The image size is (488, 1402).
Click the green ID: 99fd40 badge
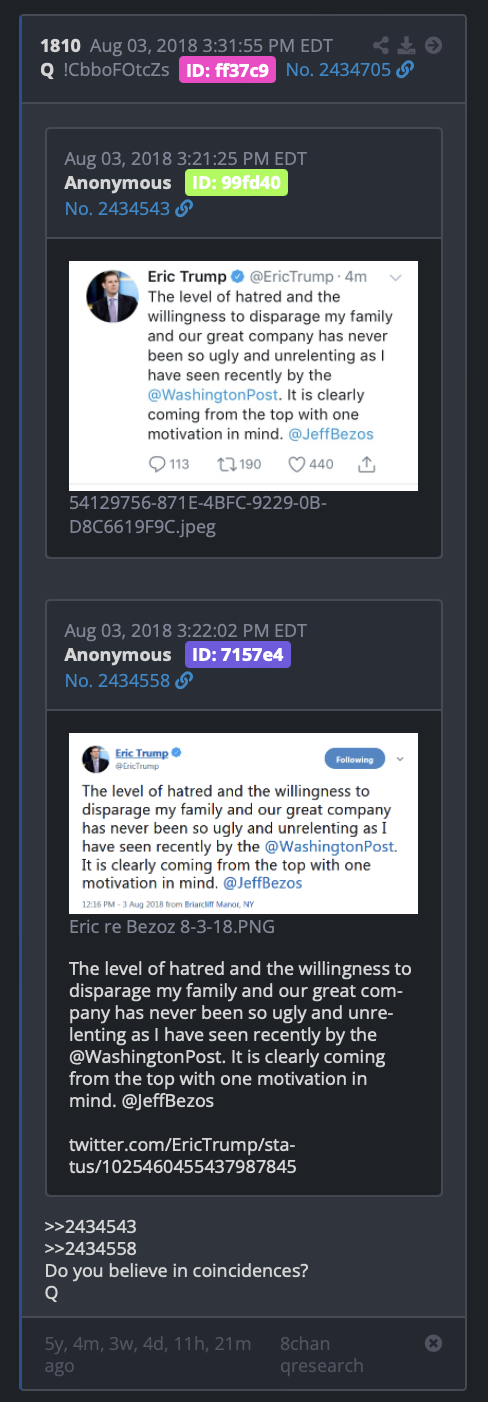(236, 183)
